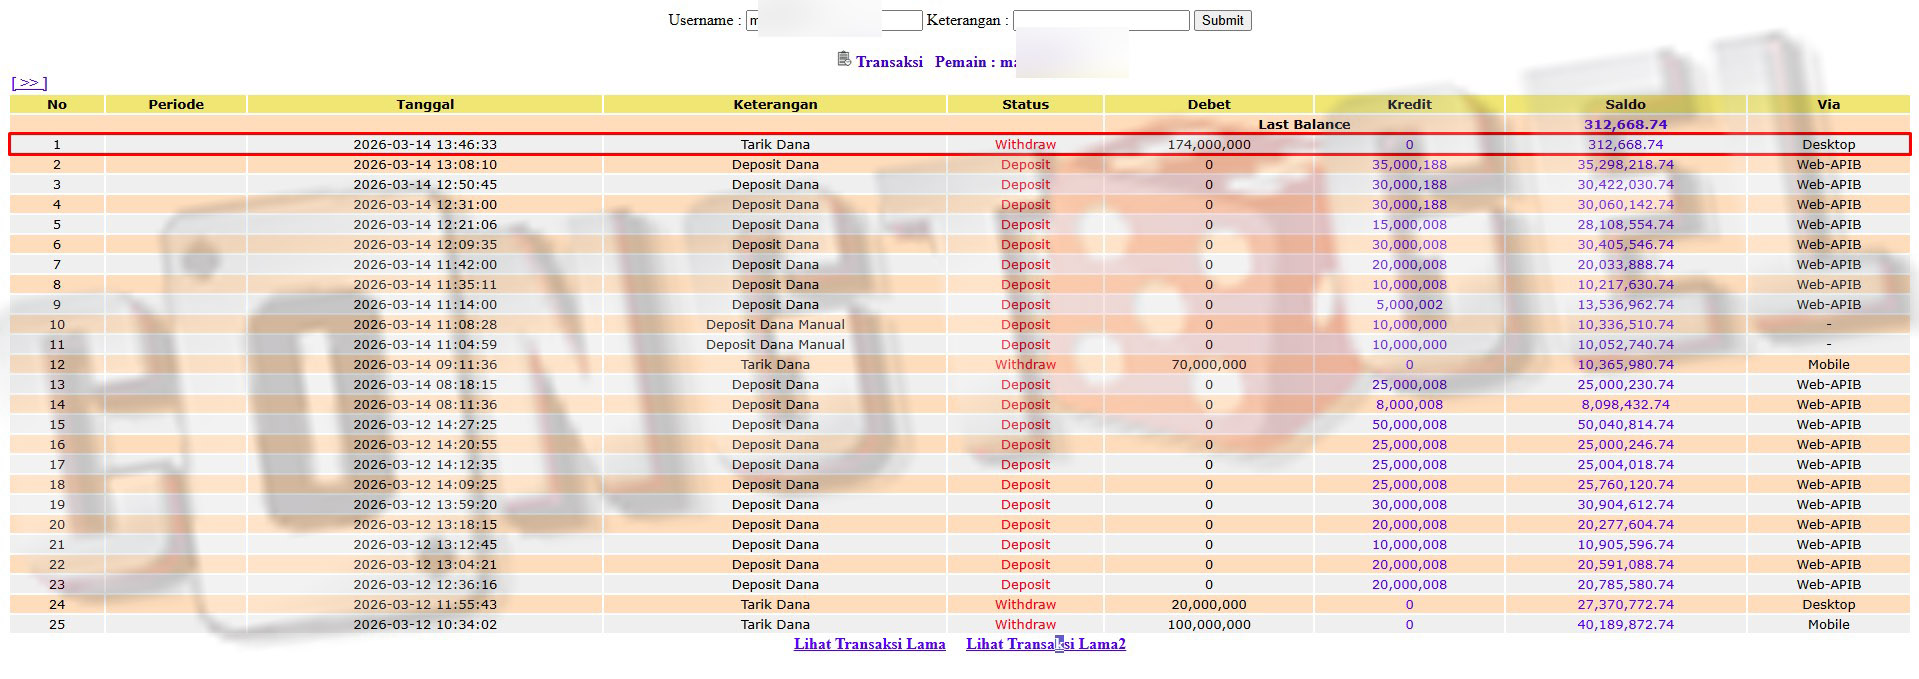Open the Lihat Transaksi Lama link
The width and height of the screenshot is (1919, 679).
coord(869,644)
